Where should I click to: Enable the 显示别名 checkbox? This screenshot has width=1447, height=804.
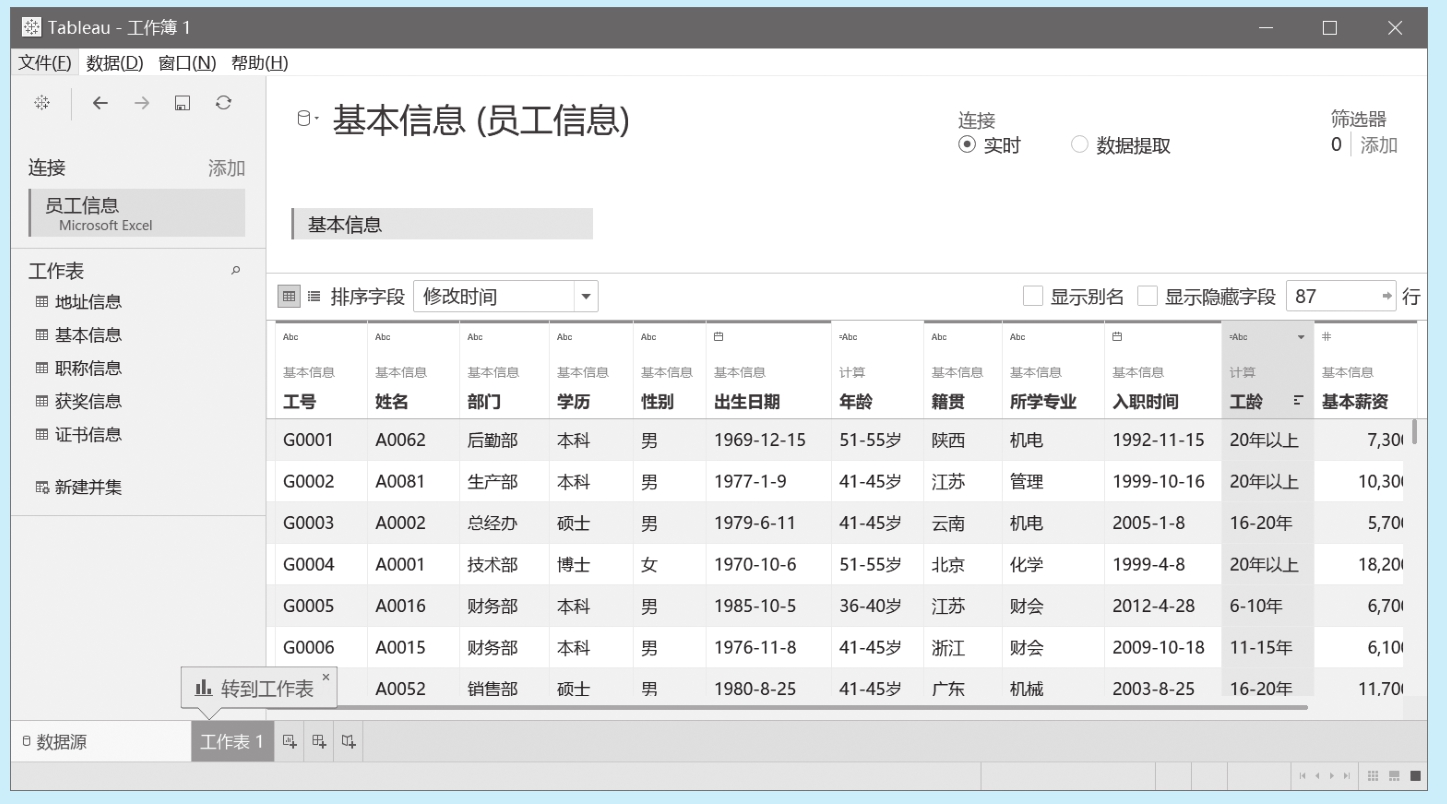click(x=1033, y=296)
